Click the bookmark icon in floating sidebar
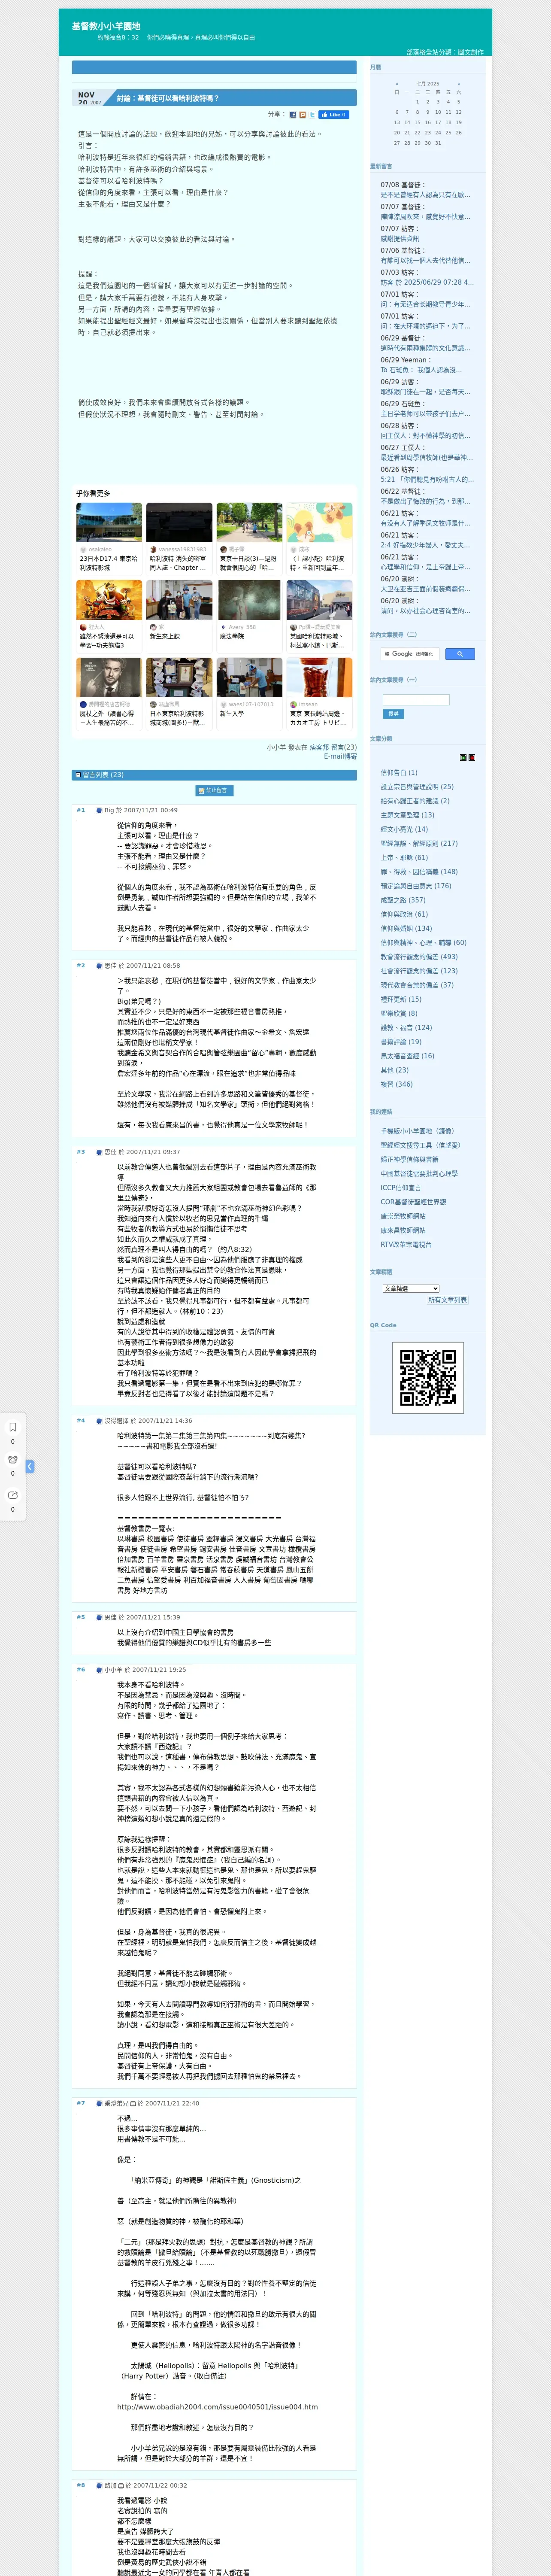Image resolution: width=551 pixels, height=2576 pixels. click(x=13, y=1427)
